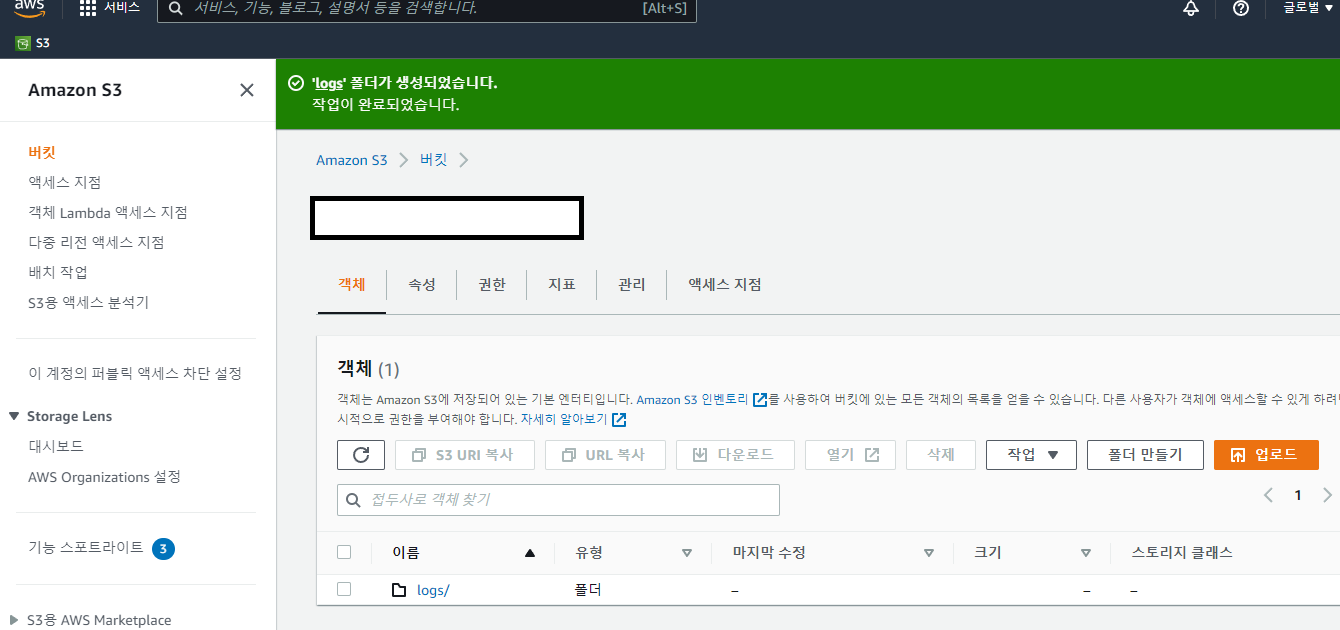The height and width of the screenshot is (630, 1340).
Task: Open the 지표 tab
Action: [562, 285]
